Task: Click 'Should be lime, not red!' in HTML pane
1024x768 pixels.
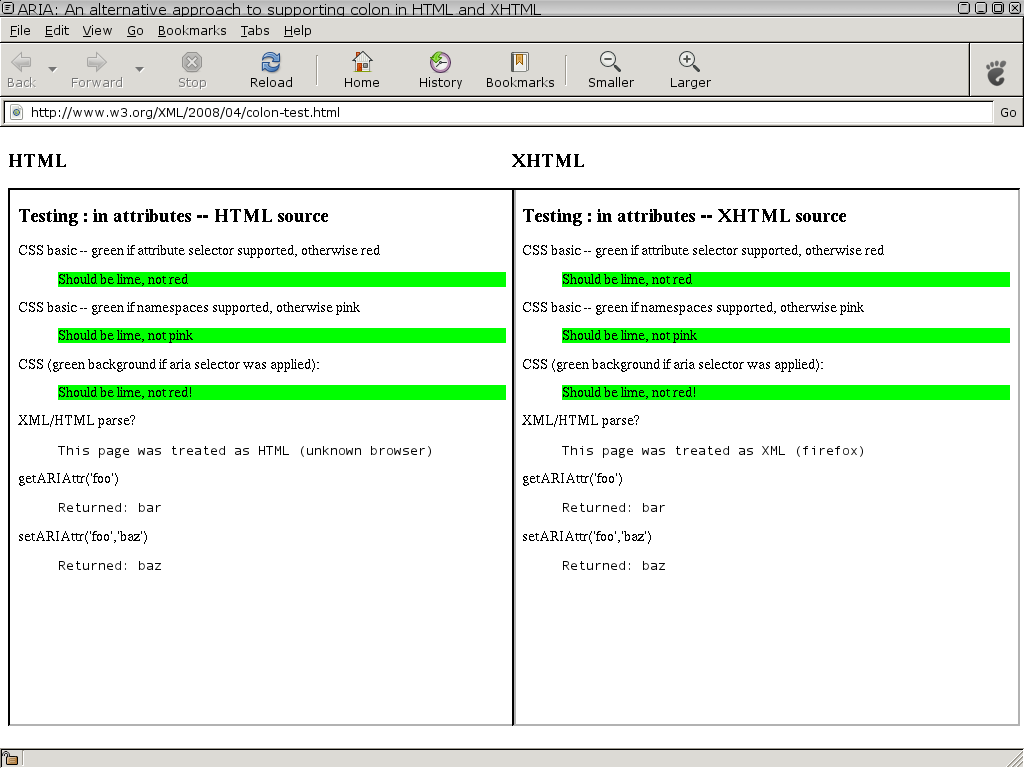Action: coord(125,392)
